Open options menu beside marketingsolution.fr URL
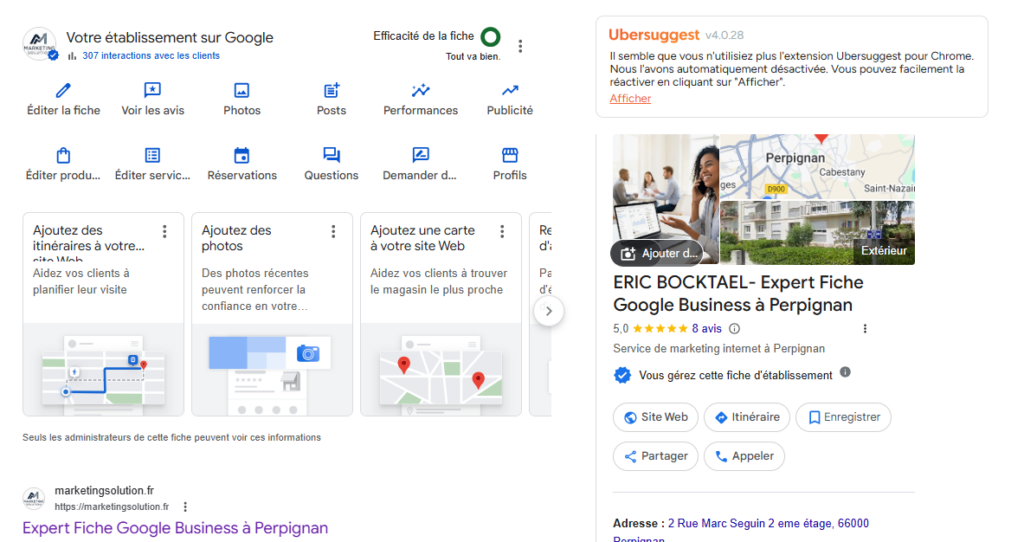1024x542 pixels. coord(185,507)
